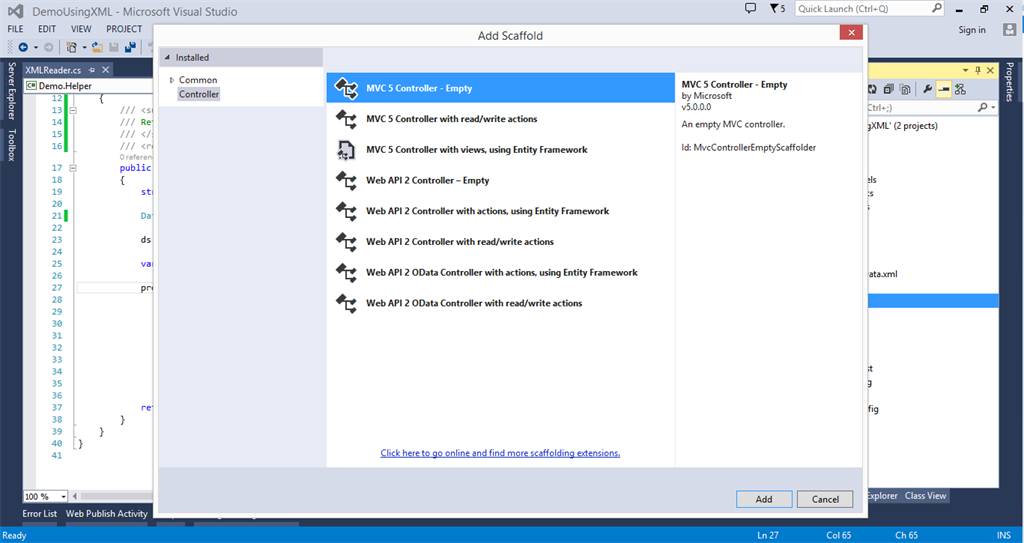Click the Save All toolbar icon
The height and width of the screenshot is (543, 1024).
130,47
